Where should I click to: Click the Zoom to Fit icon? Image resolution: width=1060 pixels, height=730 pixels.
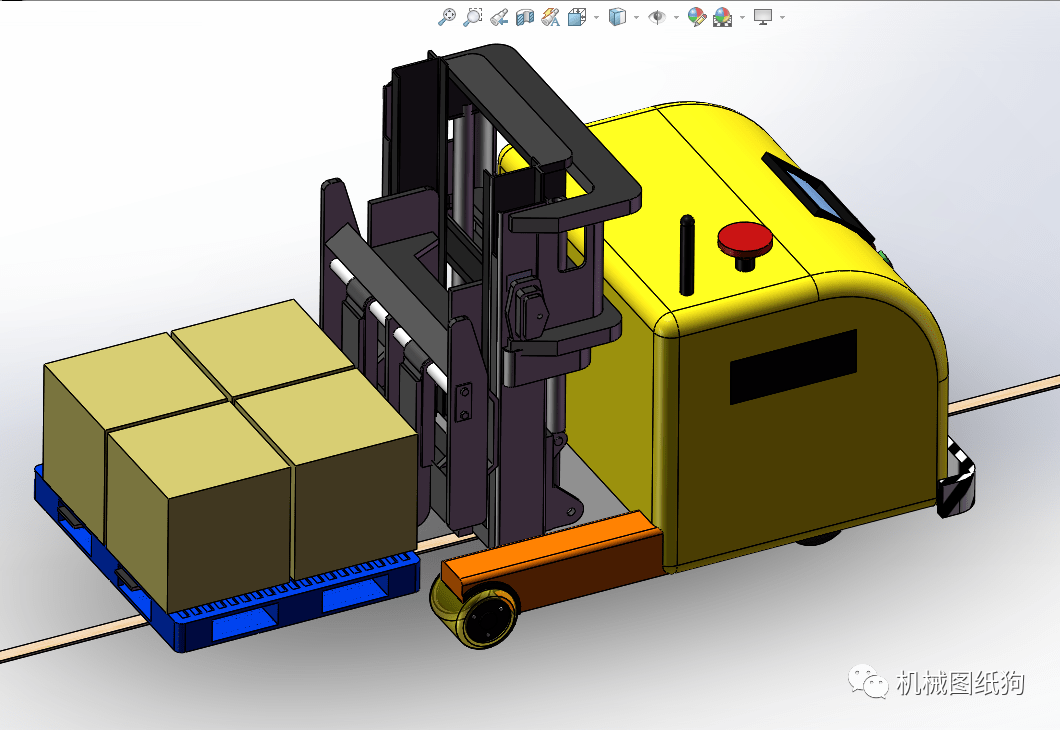tap(447, 17)
